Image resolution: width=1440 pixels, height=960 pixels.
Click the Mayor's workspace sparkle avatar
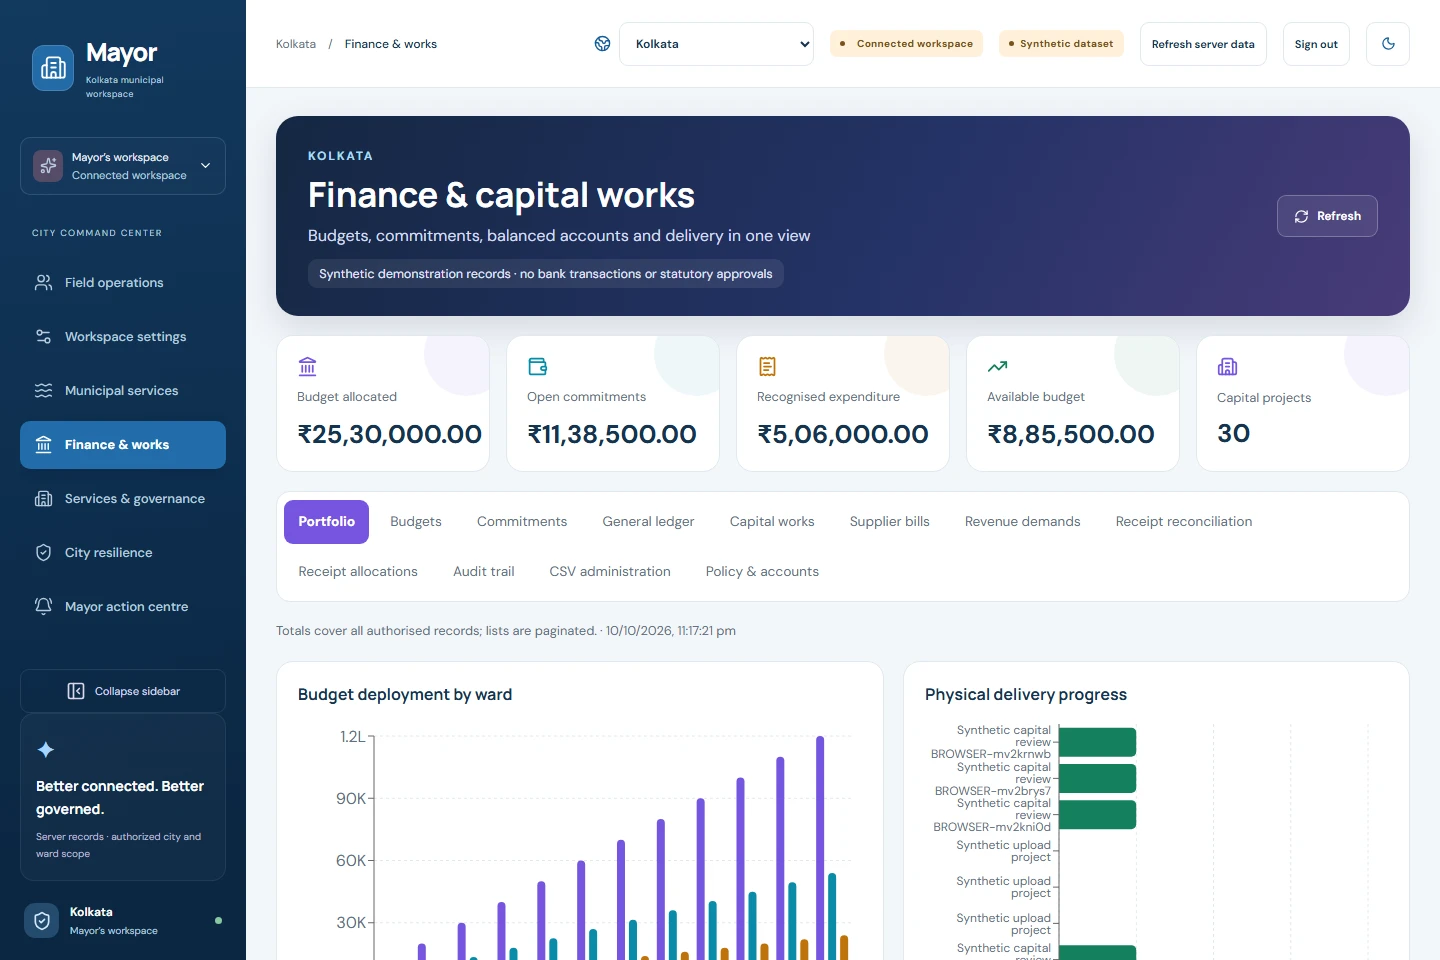tap(48, 166)
